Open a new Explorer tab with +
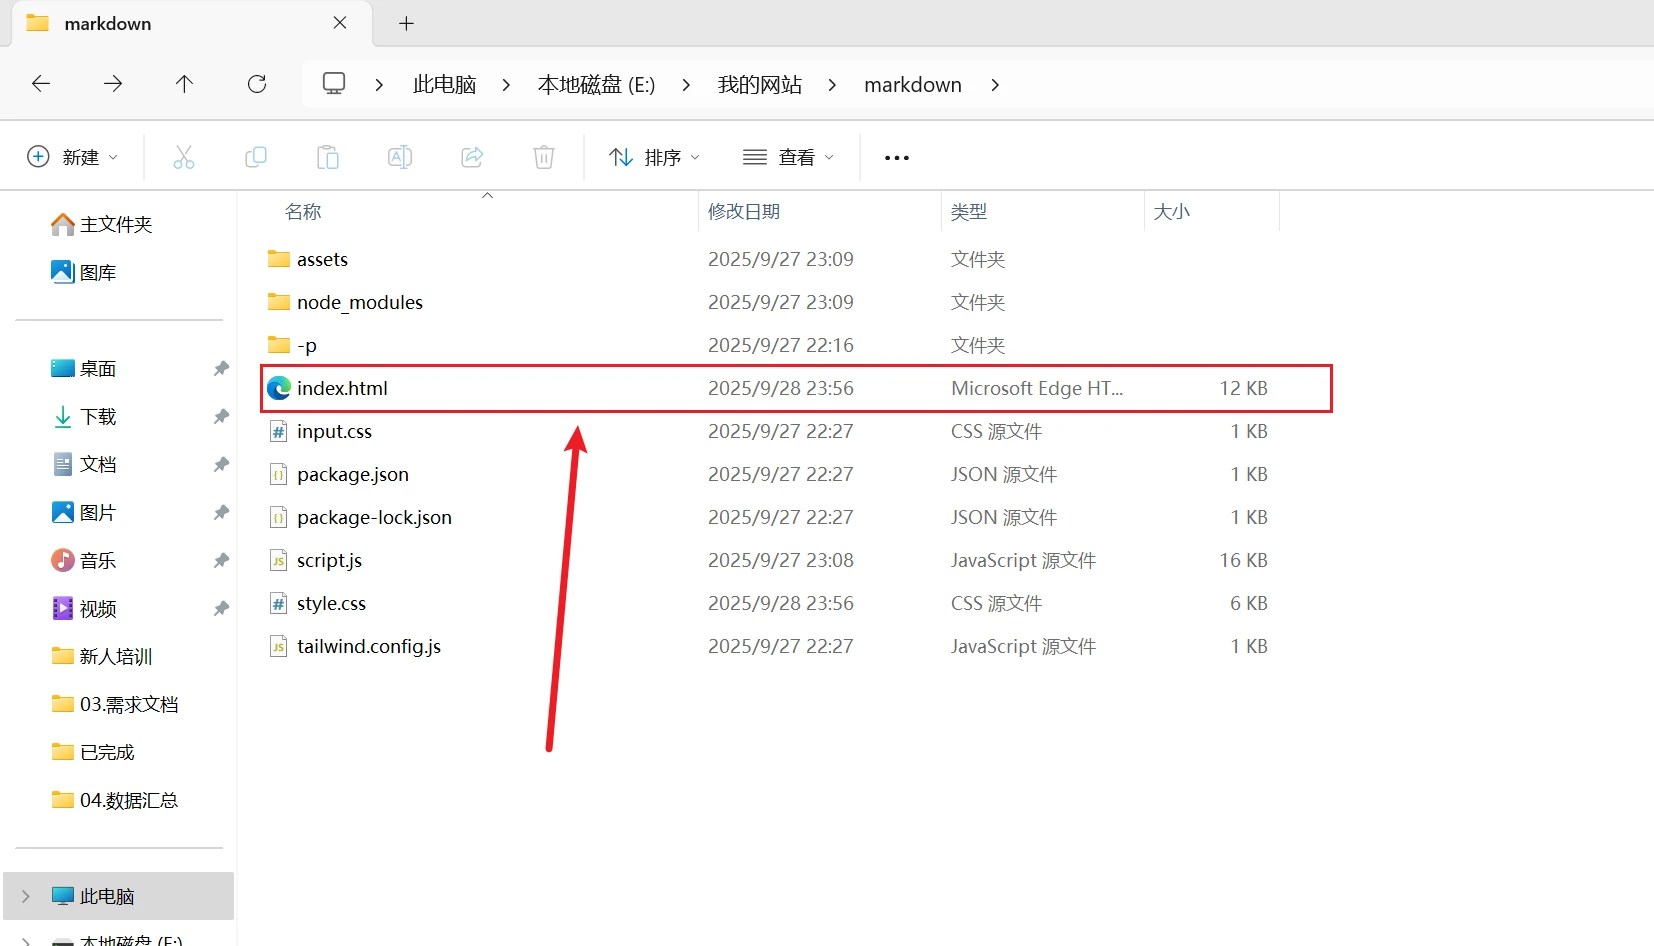 pyautogui.click(x=406, y=23)
